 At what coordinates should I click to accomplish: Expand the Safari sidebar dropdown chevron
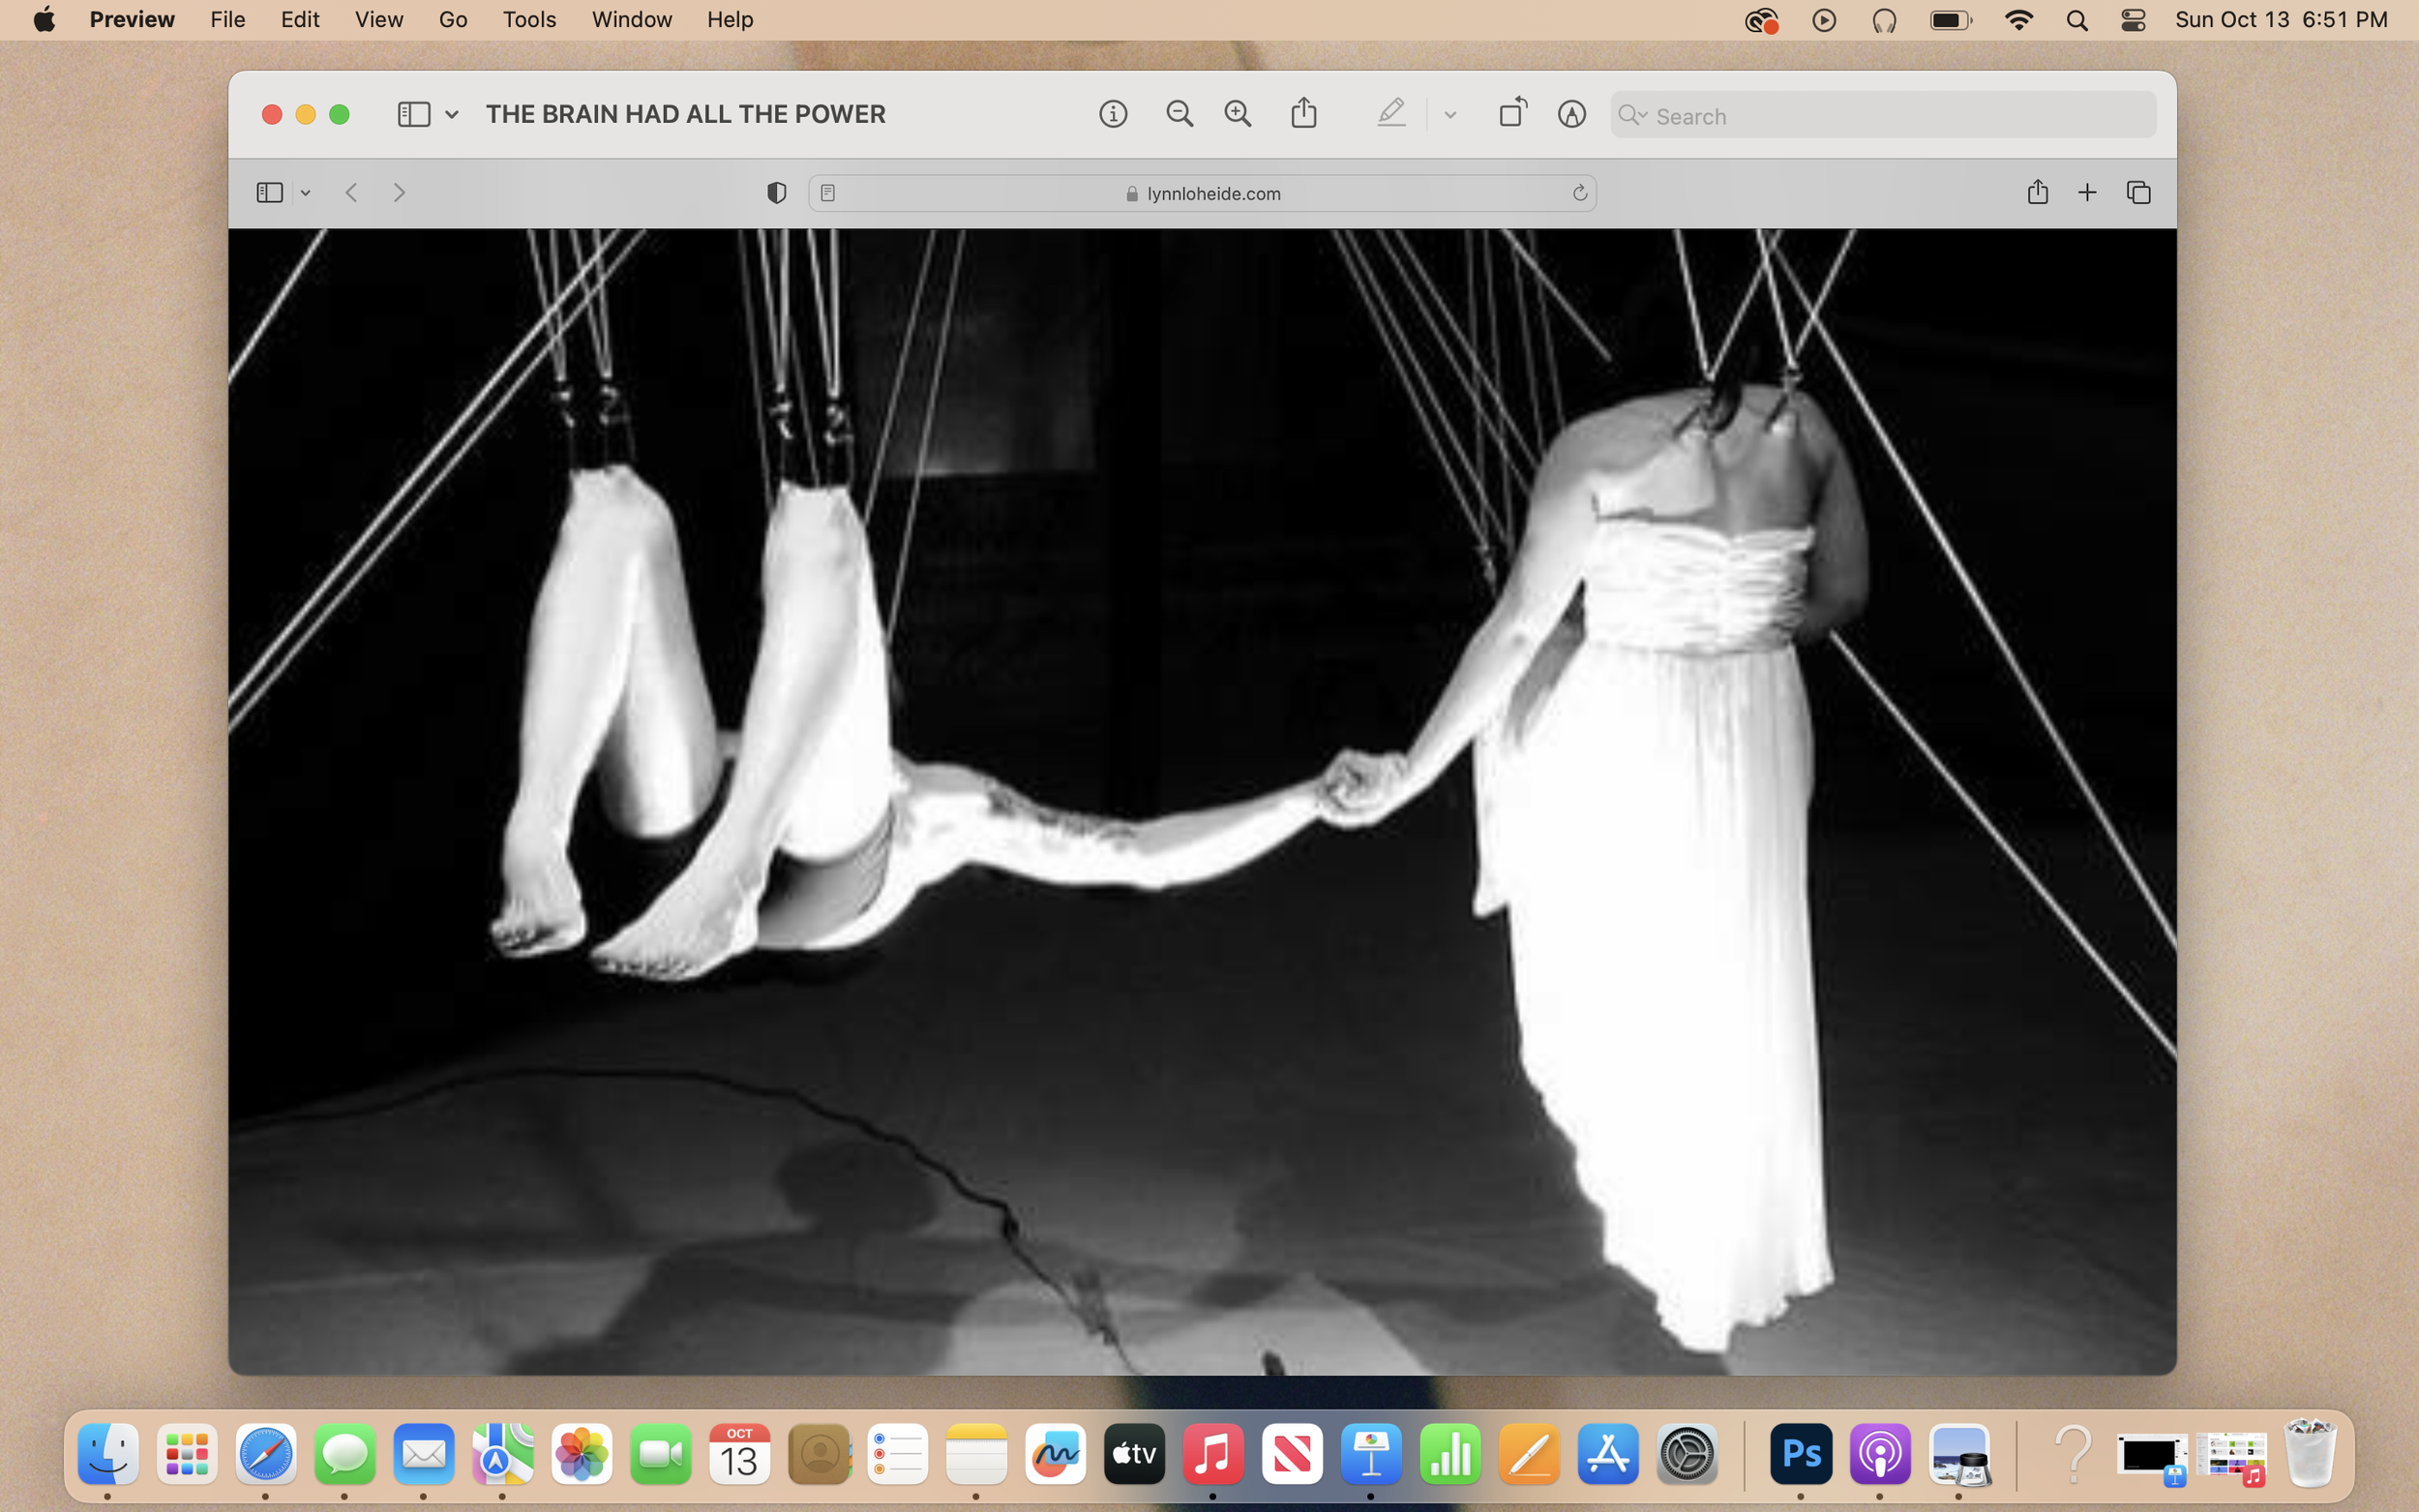click(x=305, y=193)
